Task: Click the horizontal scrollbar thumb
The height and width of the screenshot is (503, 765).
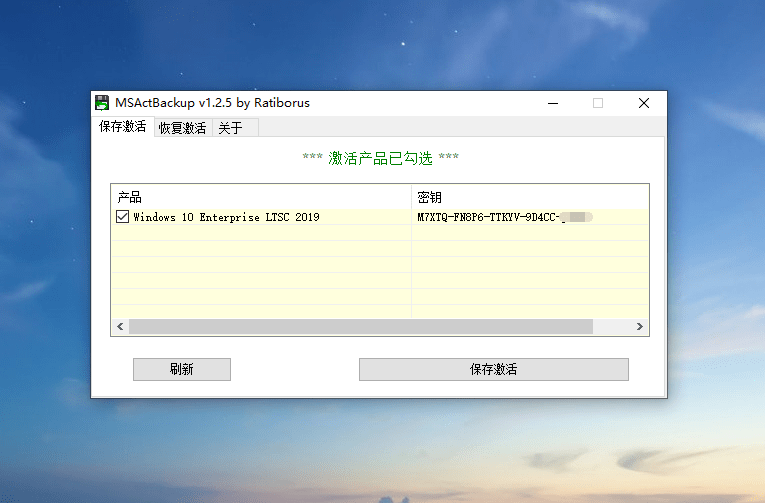Action: point(361,326)
